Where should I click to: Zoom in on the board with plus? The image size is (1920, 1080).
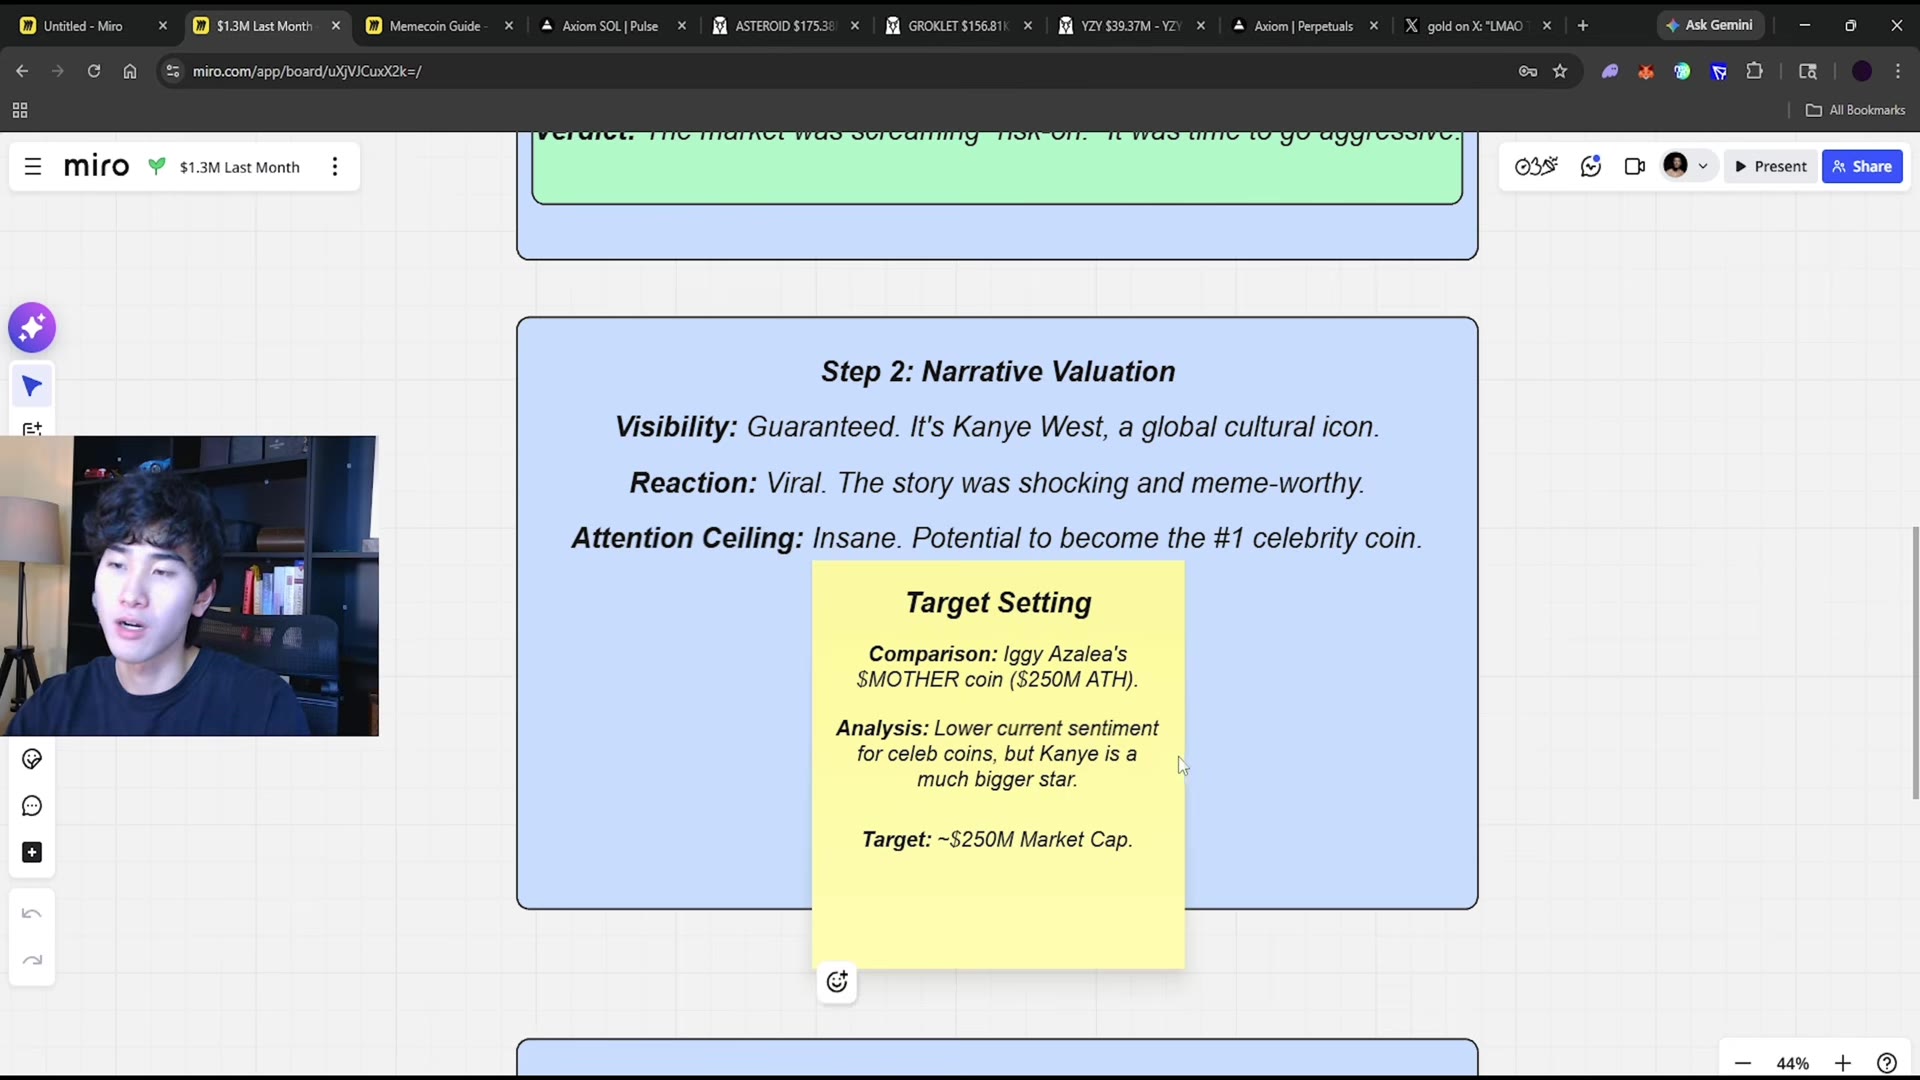(1843, 1063)
